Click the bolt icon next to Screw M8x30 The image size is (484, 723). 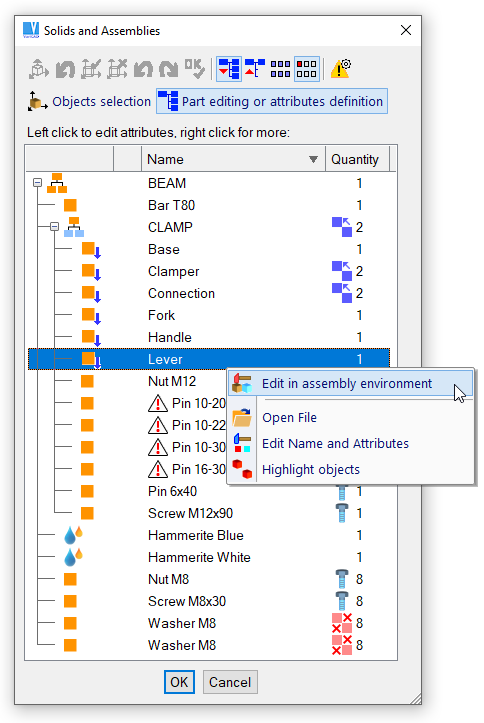pos(342,601)
